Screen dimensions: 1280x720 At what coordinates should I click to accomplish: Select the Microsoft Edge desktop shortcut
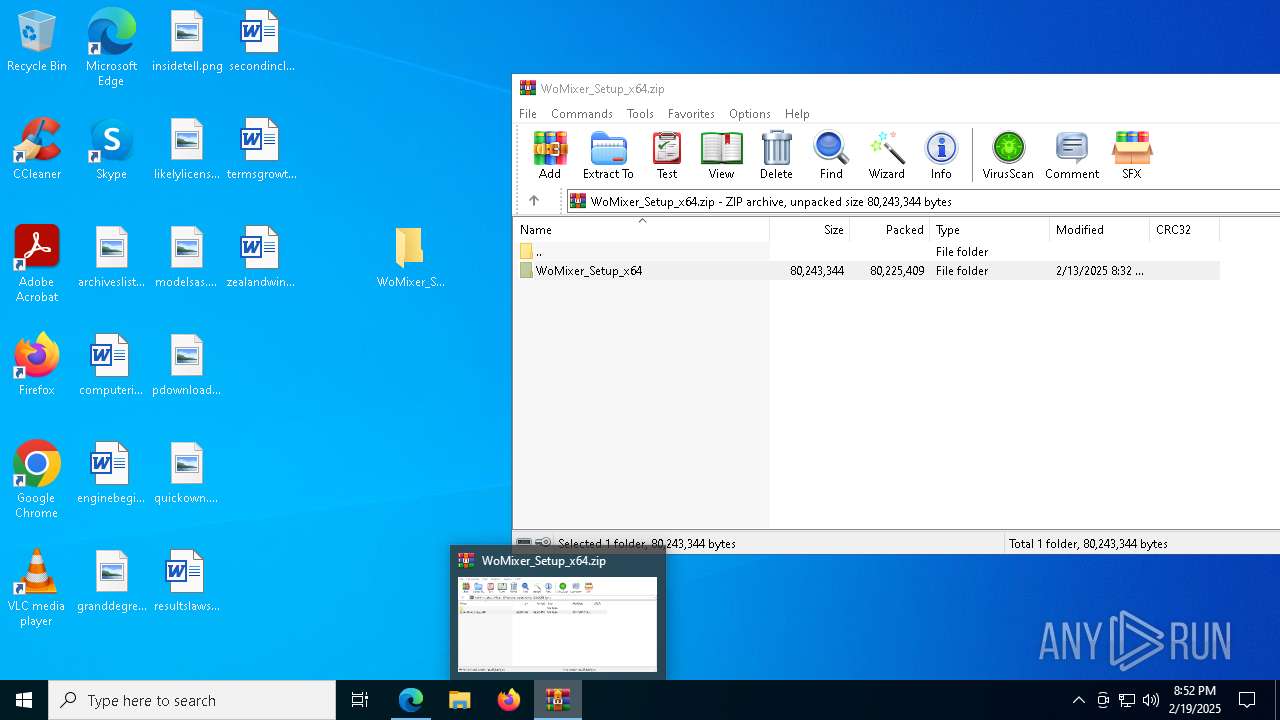[x=111, y=48]
